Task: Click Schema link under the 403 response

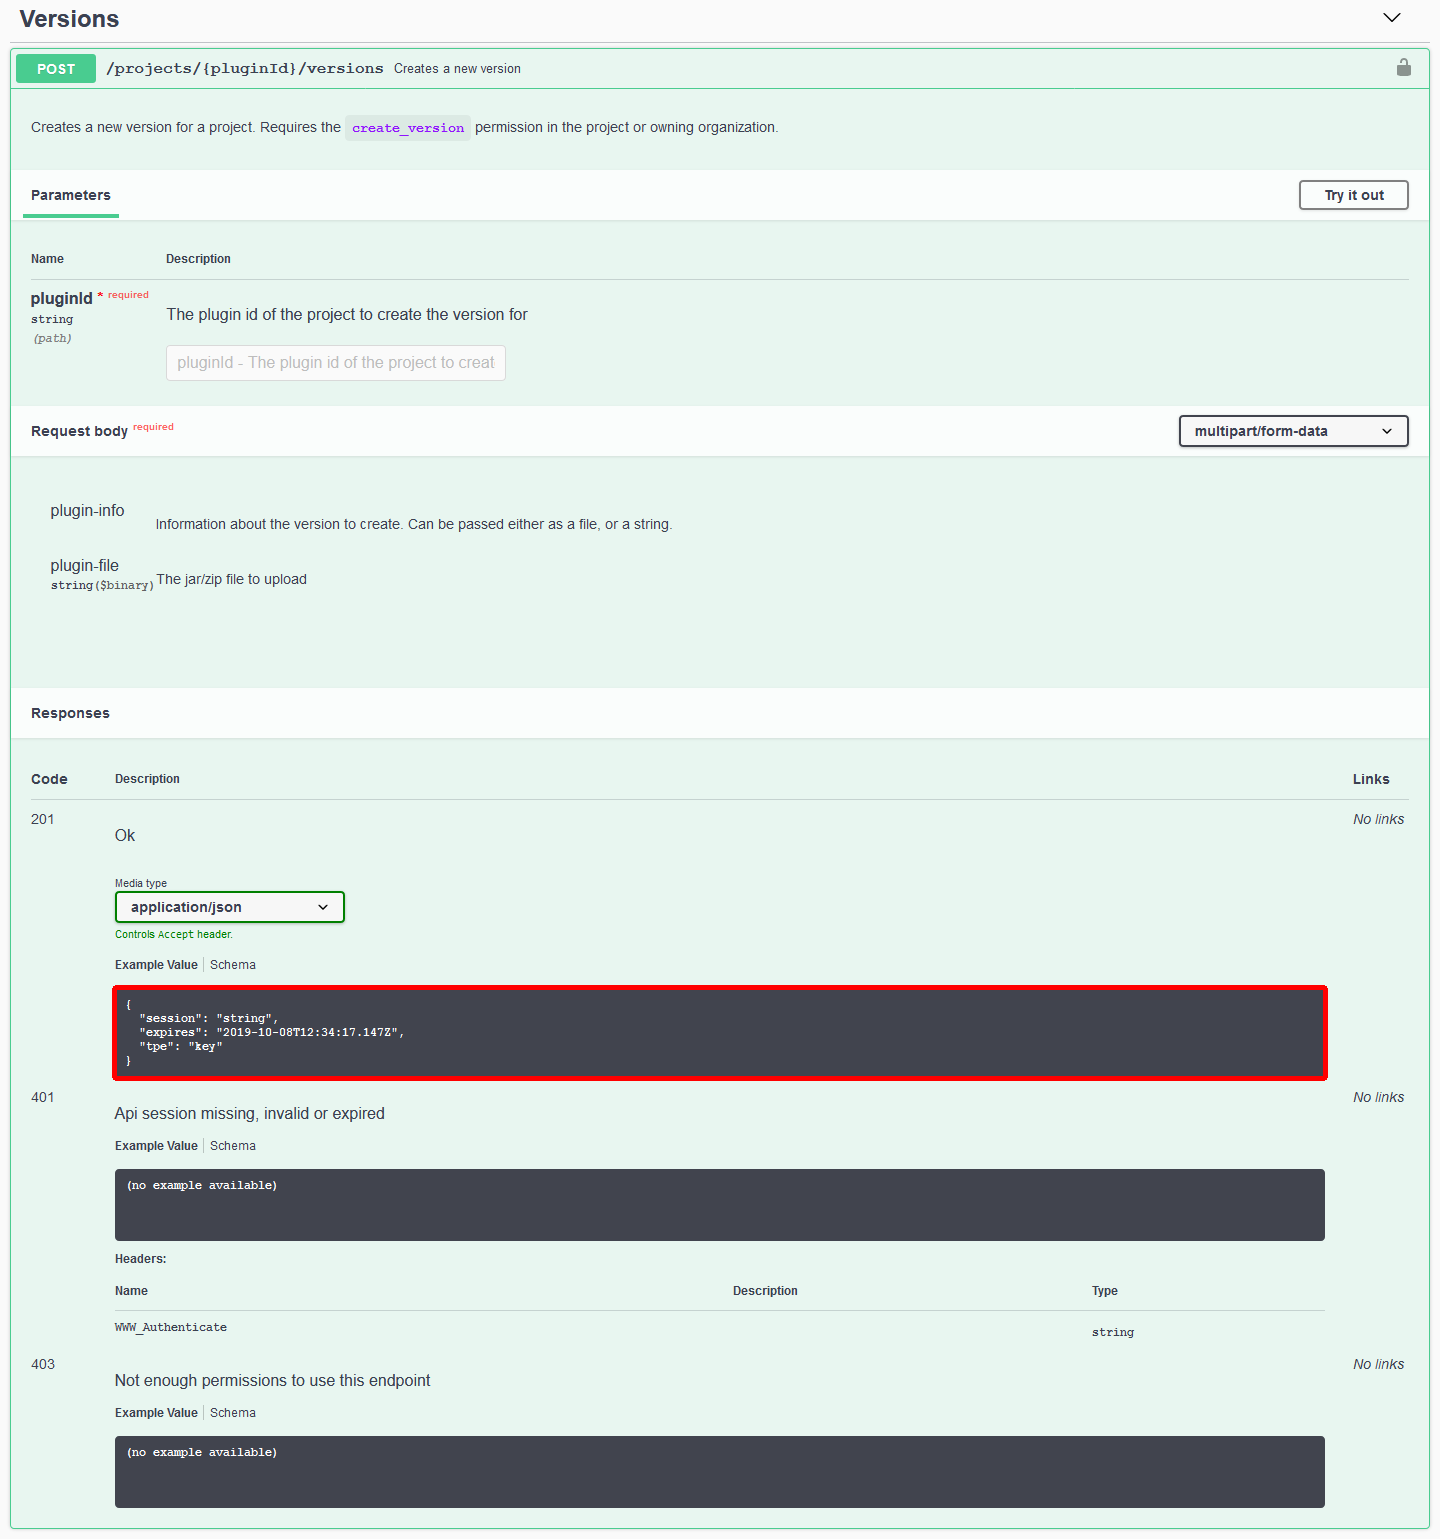Action: (232, 1412)
